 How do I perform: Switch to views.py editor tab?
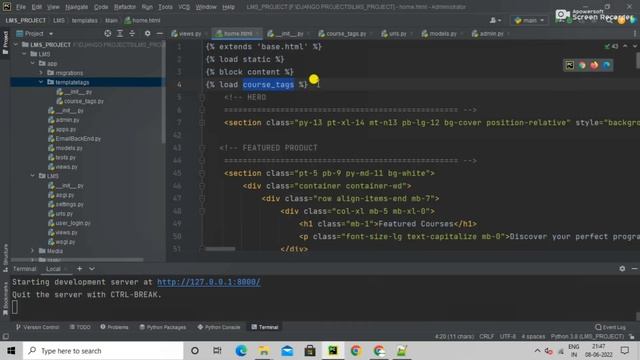click(187, 33)
